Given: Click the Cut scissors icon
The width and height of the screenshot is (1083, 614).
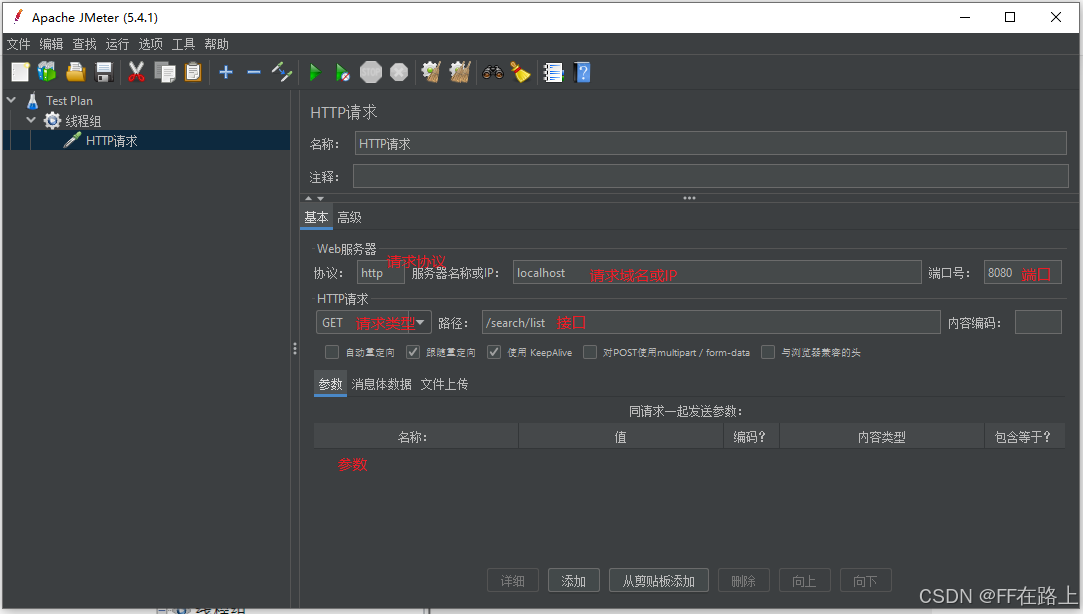Looking at the screenshot, I should pyautogui.click(x=136, y=72).
